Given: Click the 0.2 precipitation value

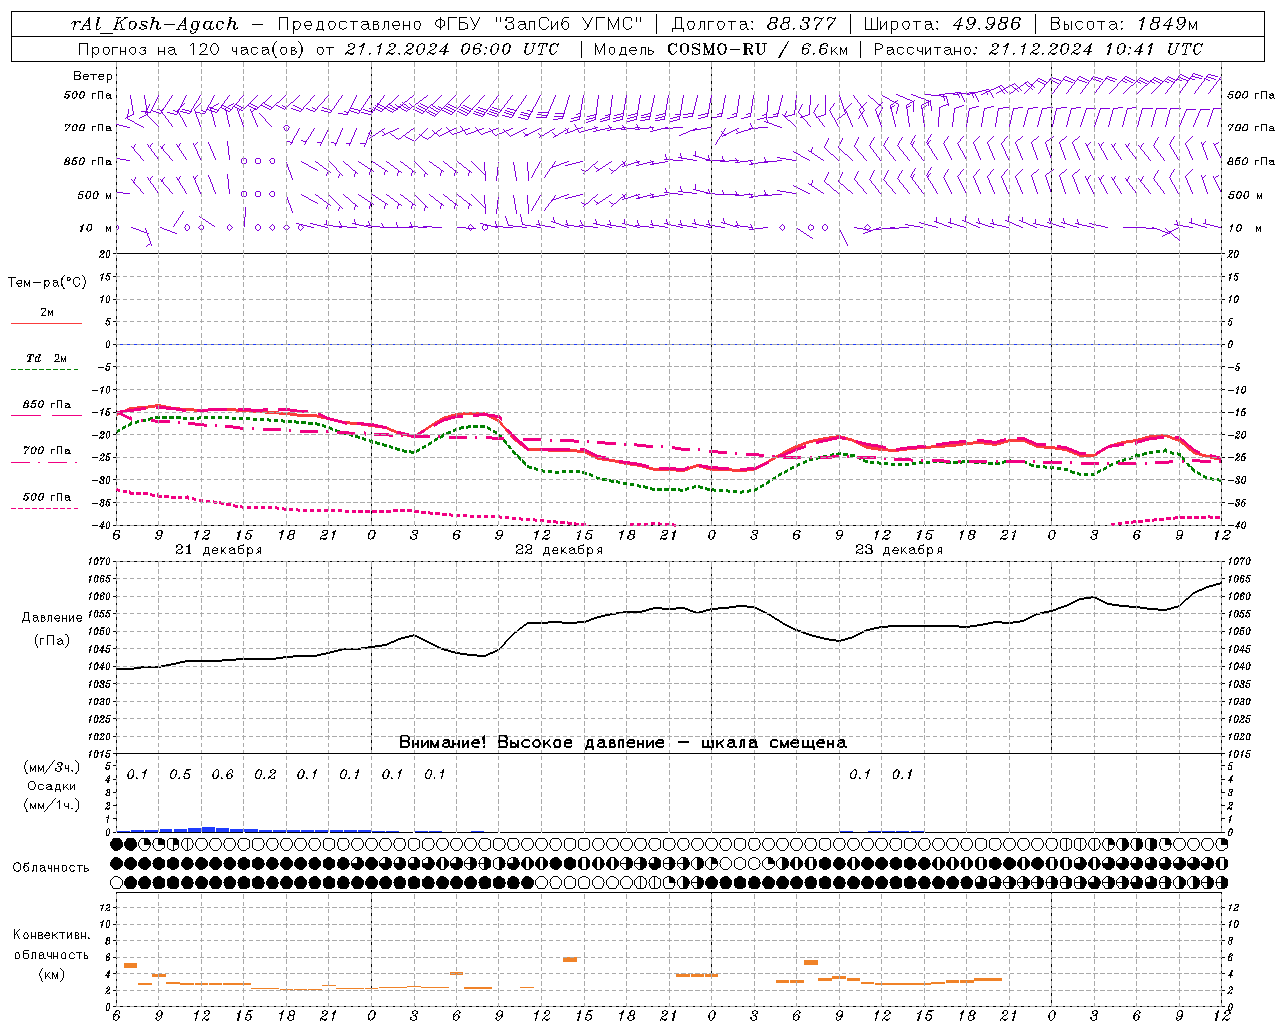Looking at the screenshot, I should (265, 775).
